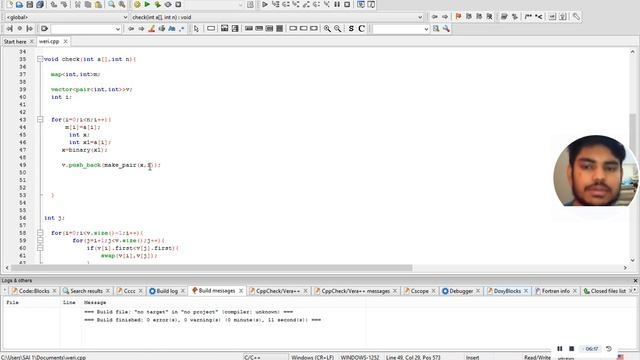The height and width of the screenshot is (360, 640).
Task: Click the Toggle bookmark flag icon
Action: click(458, 17)
